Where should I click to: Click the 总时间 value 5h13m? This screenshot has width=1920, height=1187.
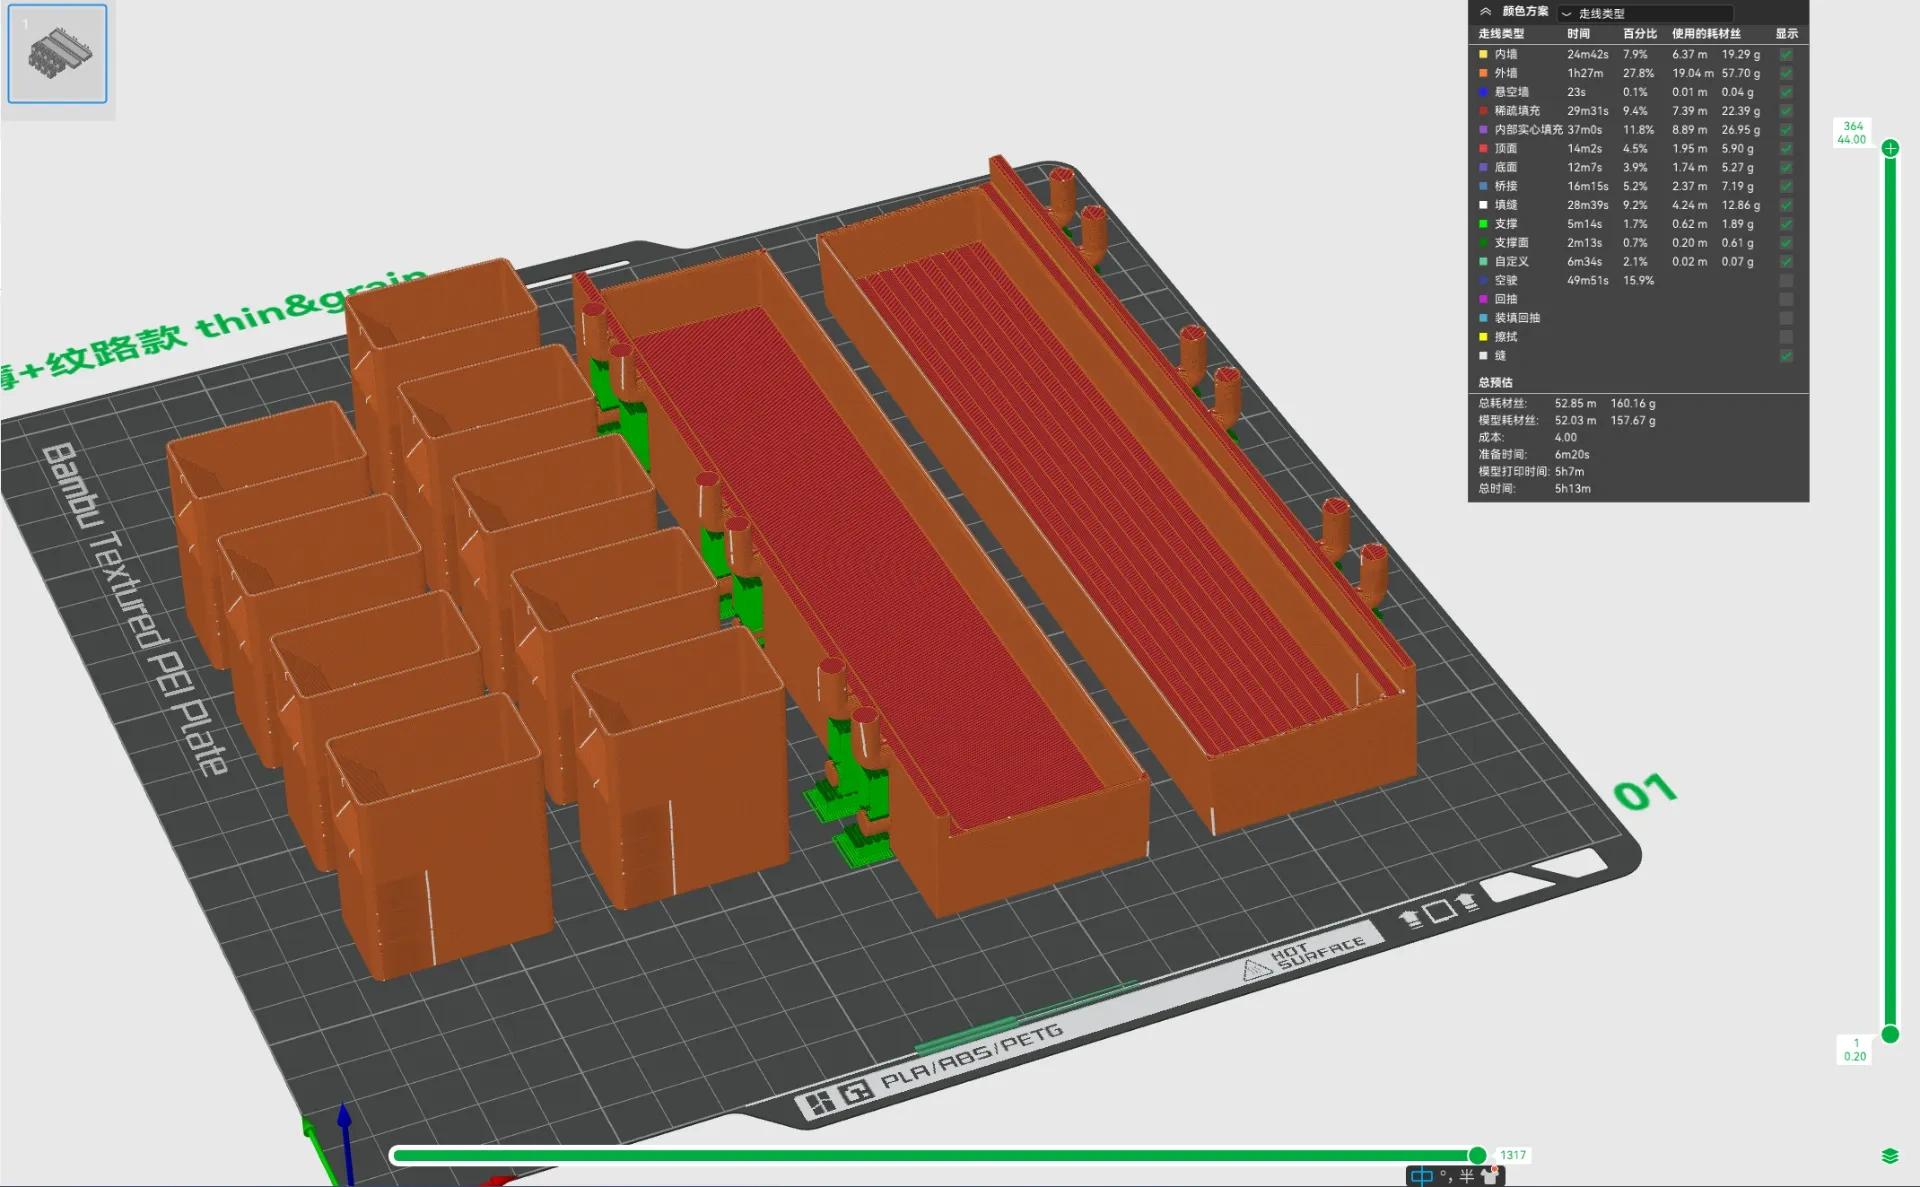[1572, 489]
